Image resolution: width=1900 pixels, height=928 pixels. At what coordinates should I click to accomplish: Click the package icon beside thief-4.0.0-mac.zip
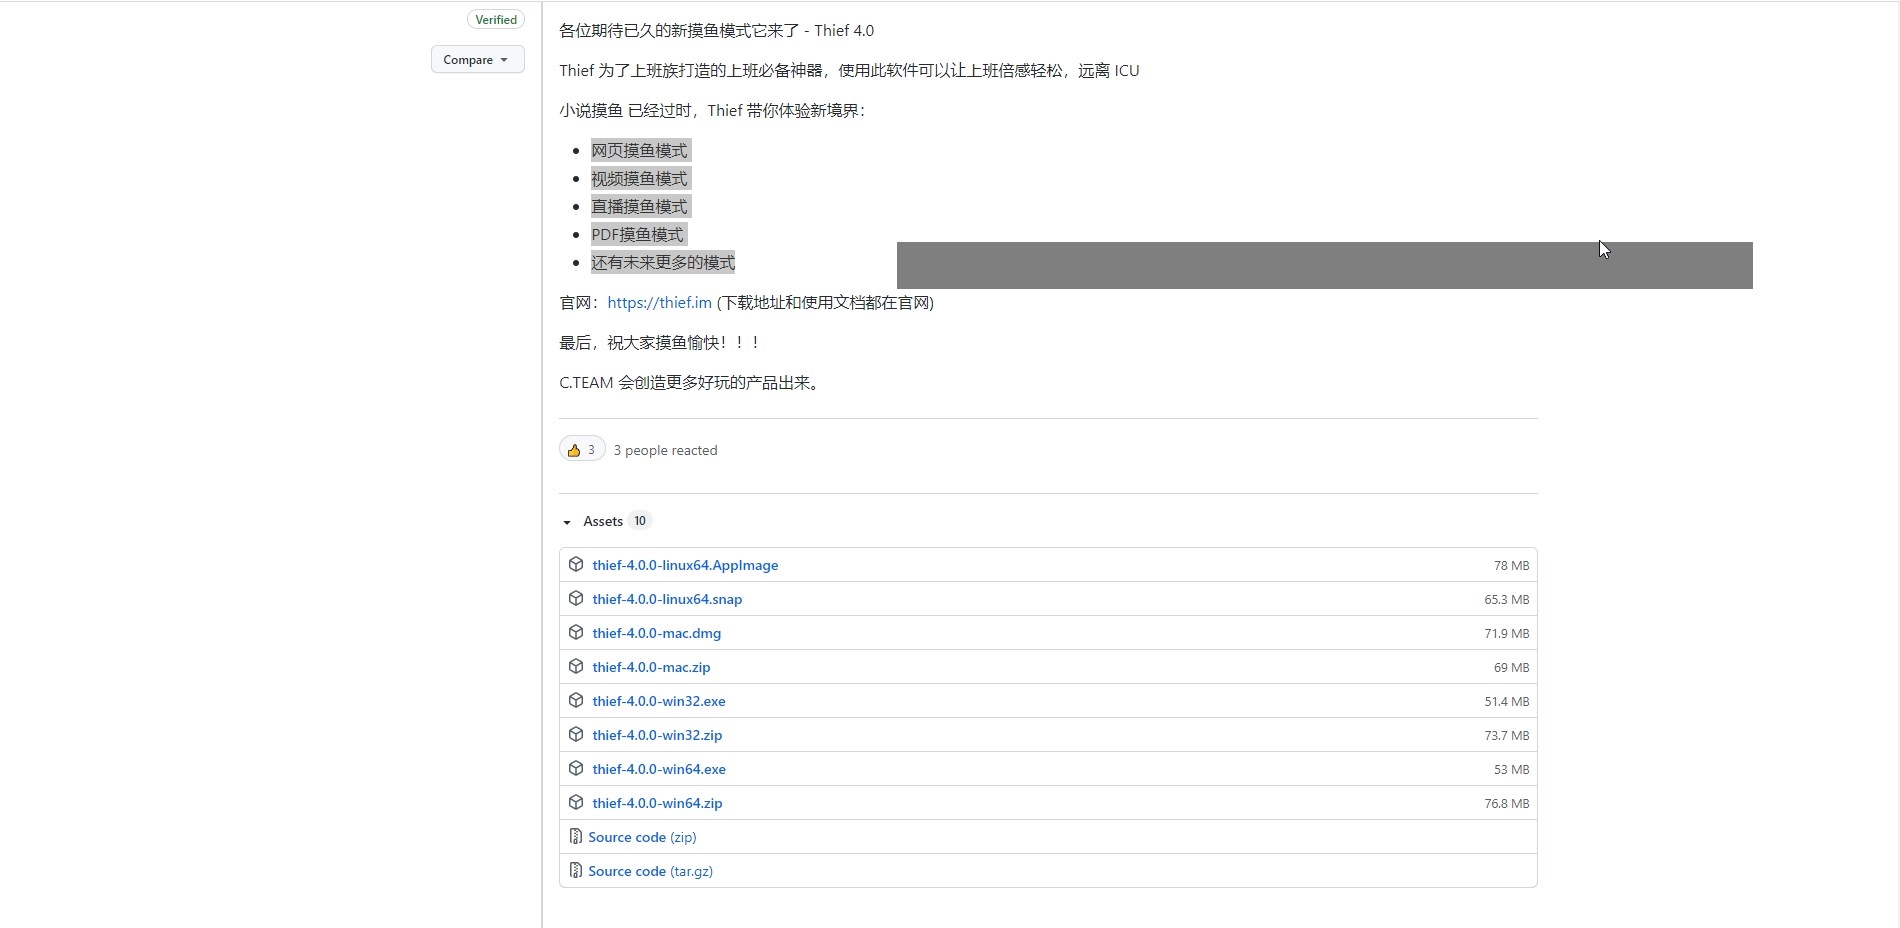coord(576,667)
